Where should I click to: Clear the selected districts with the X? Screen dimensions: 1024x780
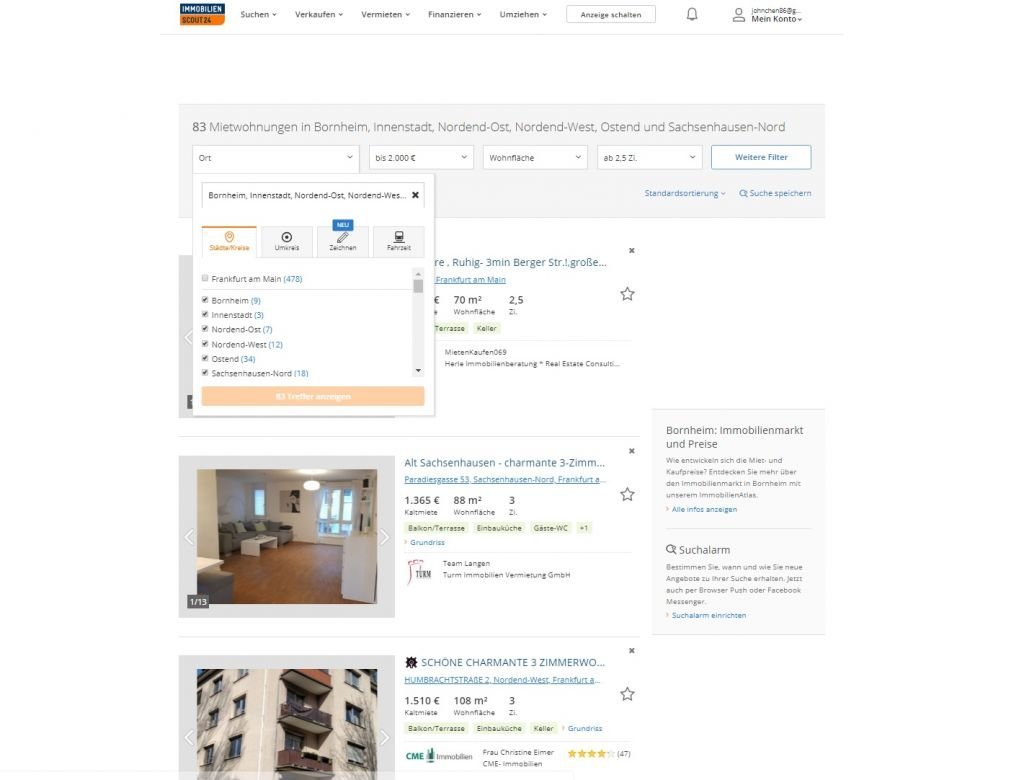click(x=415, y=195)
